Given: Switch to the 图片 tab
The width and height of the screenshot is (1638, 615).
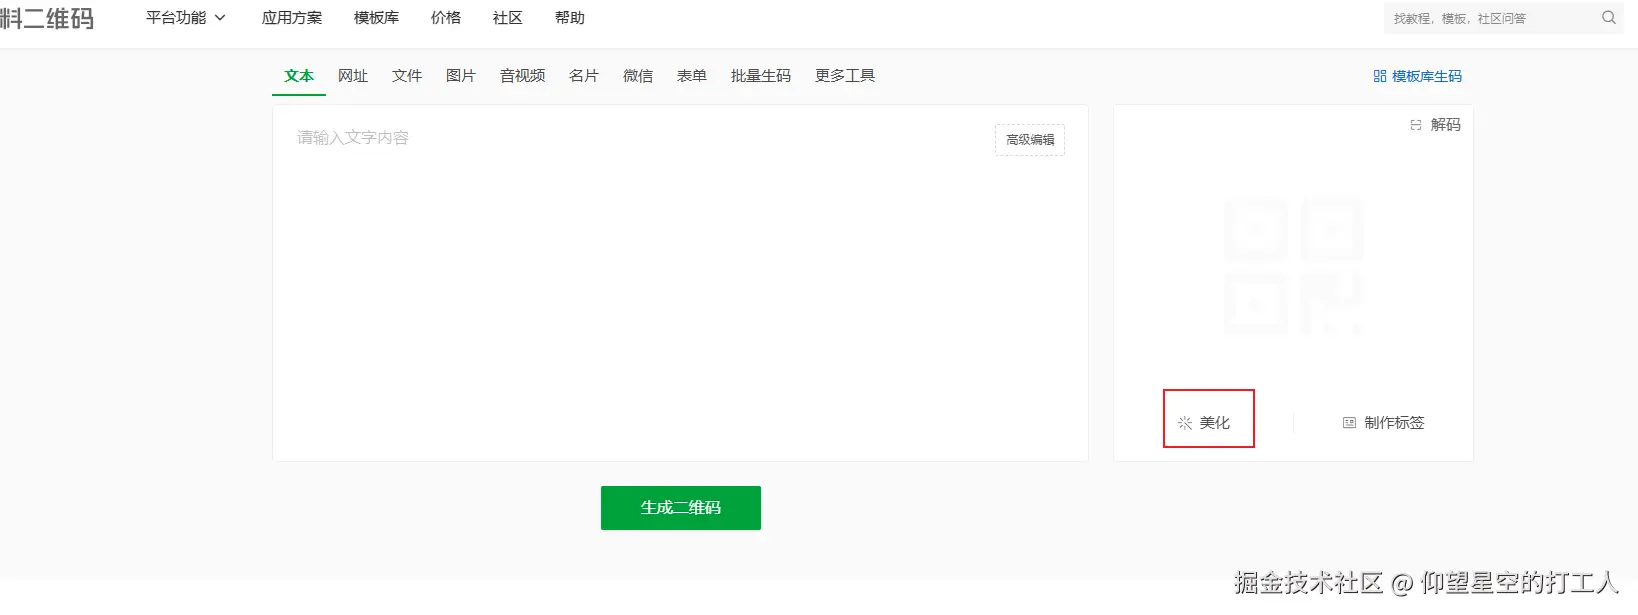Looking at the screenshot, I should coord(461,76).
